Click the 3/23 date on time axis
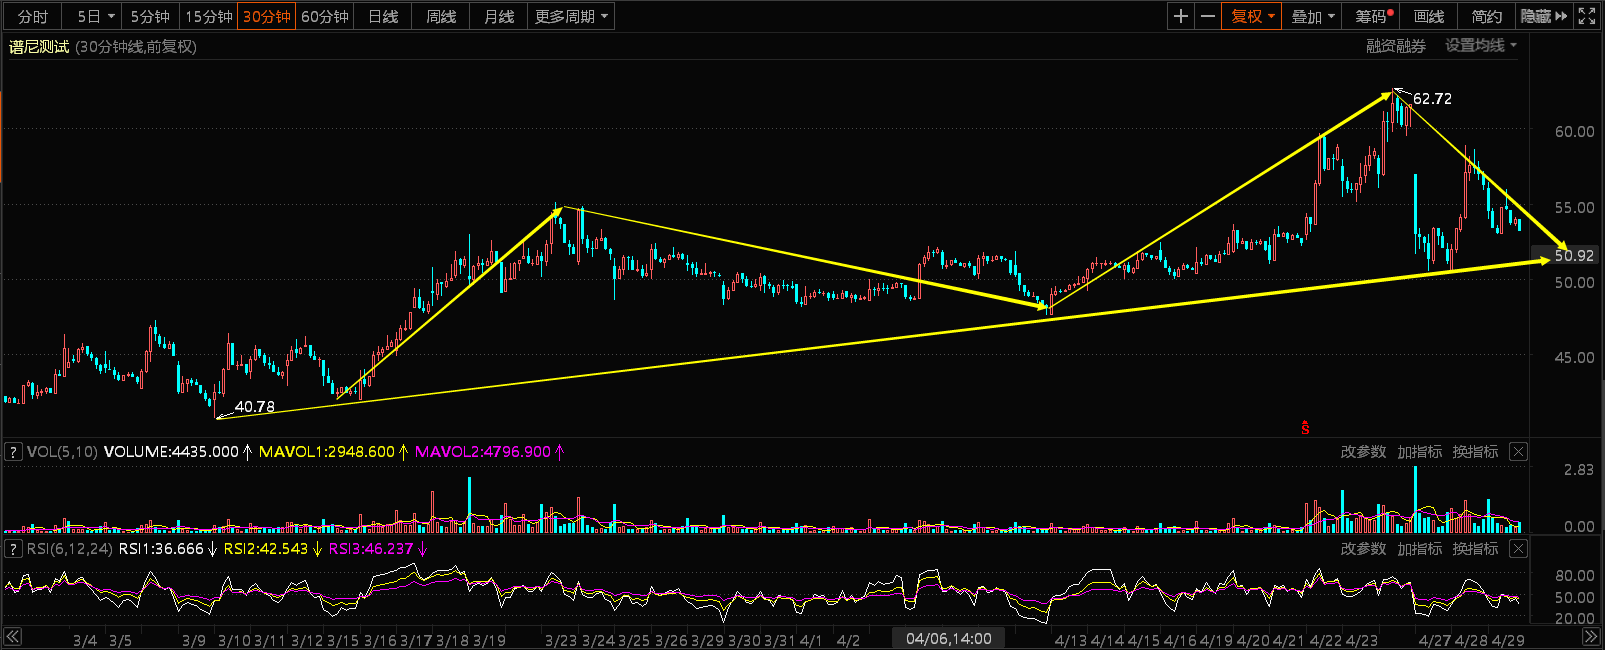This screenshot has height=650, width=1605. pyautogui.click(x=560, y=640)
